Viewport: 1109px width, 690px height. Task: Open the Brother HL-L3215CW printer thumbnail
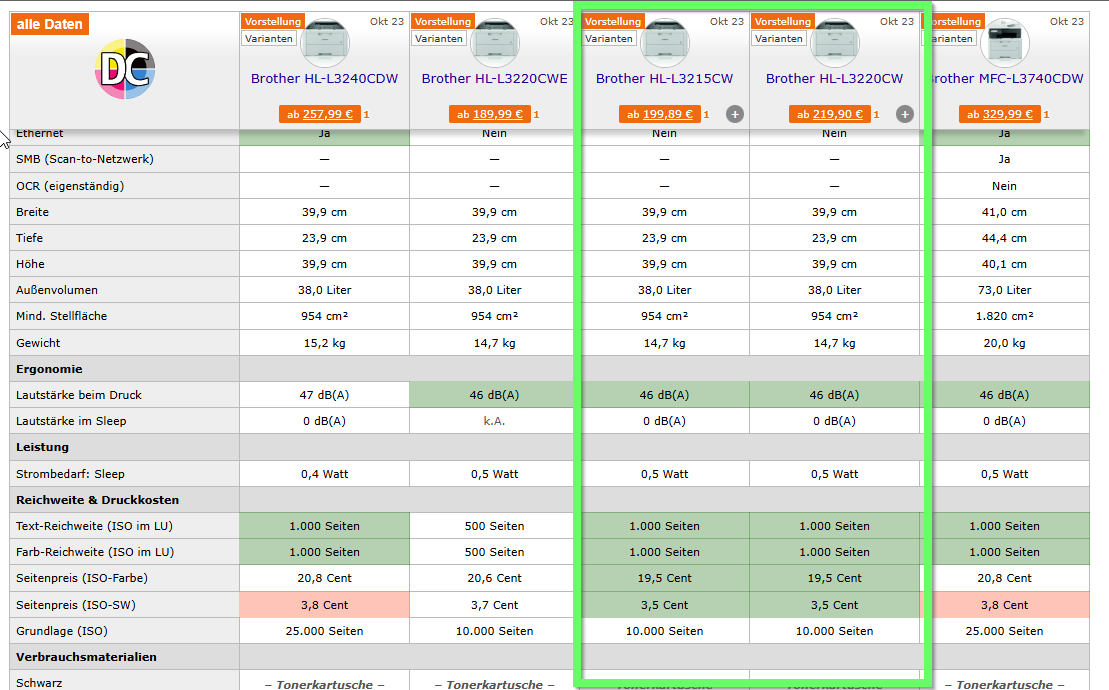click(665, 43)
